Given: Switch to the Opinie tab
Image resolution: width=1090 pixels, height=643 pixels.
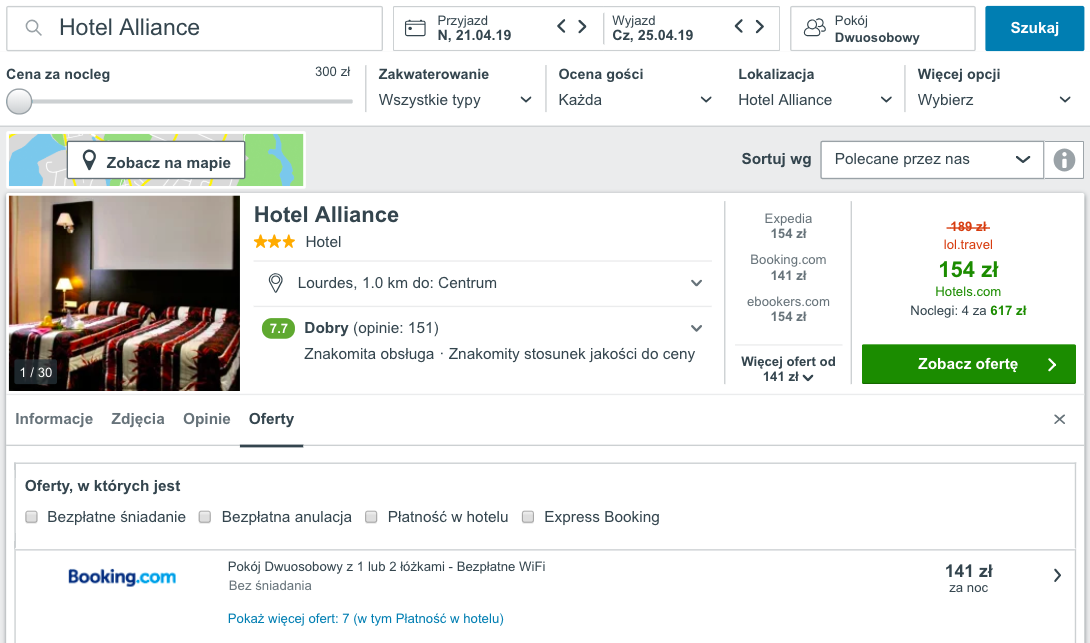Looking at the screenshot, I should [207, 419].
